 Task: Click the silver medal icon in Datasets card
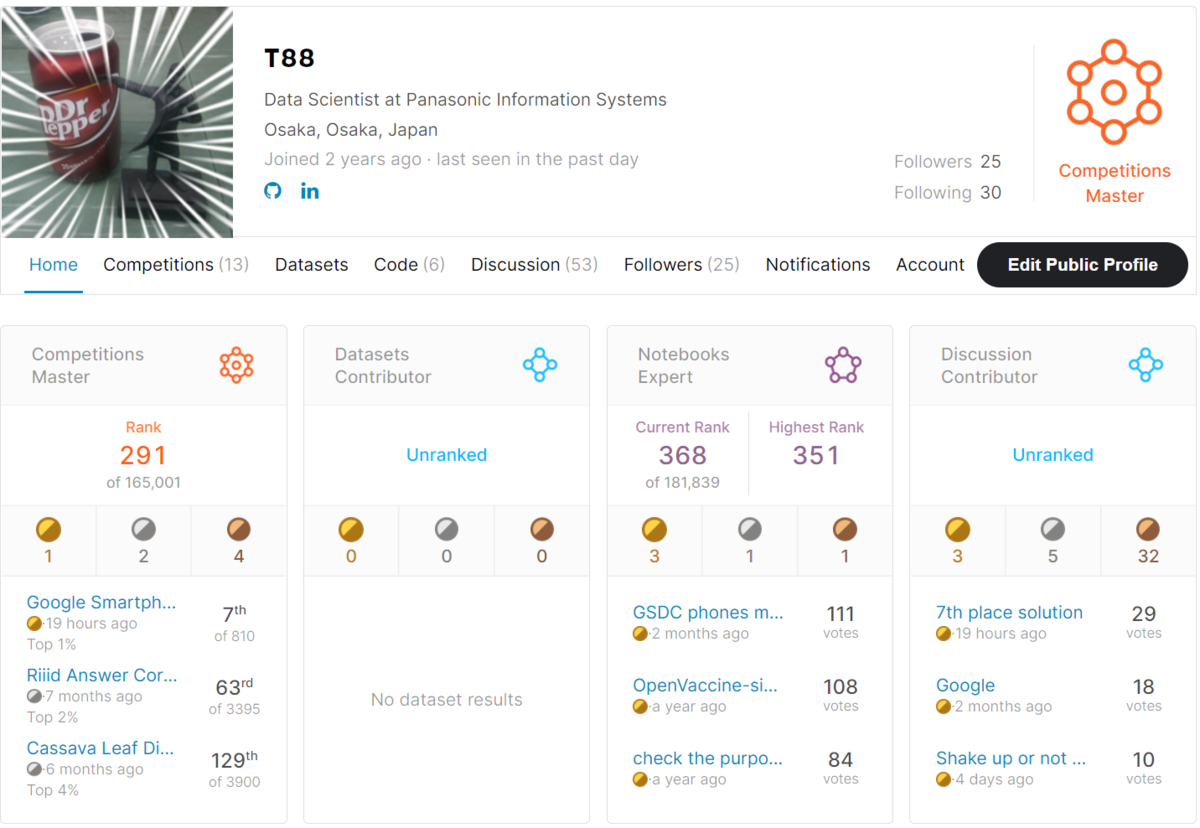click(447, 529)
